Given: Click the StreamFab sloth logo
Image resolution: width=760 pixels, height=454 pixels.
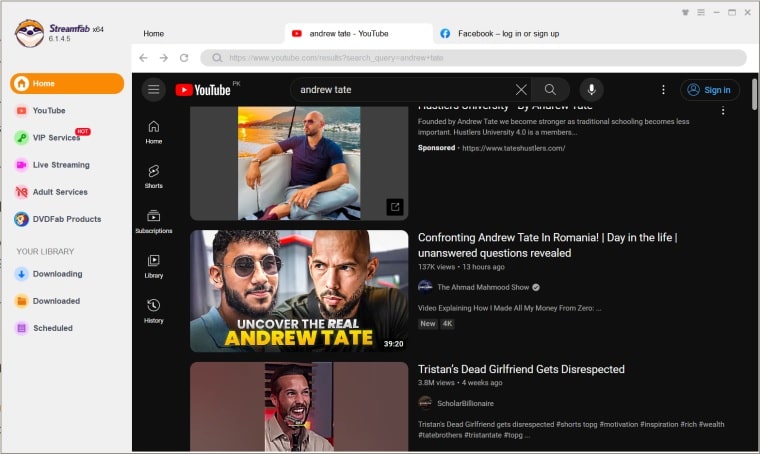Looking at the screenshot, I should [x=29, y=33].
